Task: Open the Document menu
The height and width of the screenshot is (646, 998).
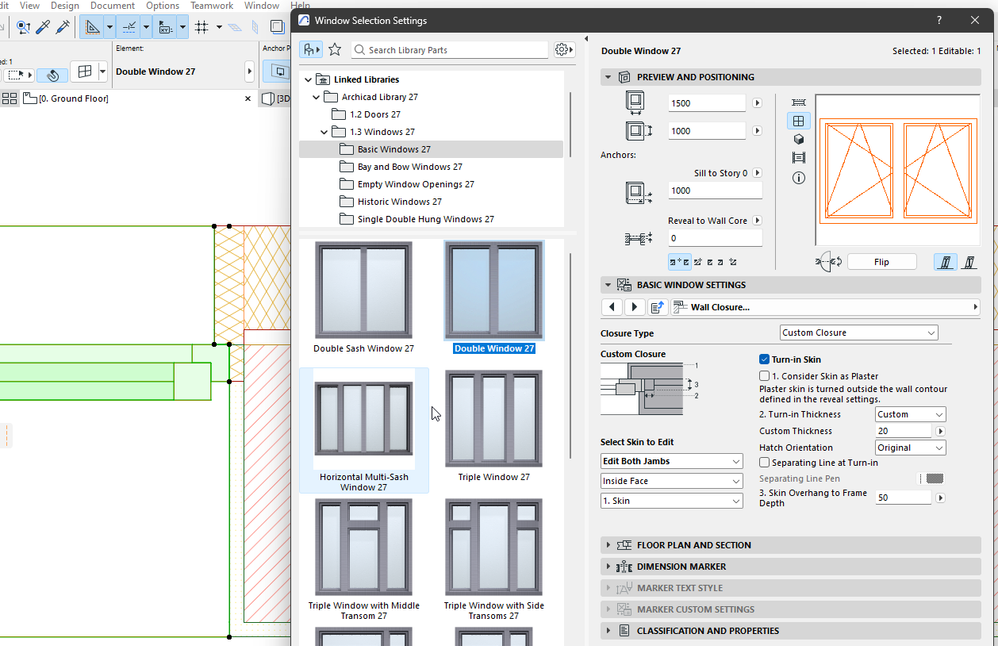Action: pos(112,6)
